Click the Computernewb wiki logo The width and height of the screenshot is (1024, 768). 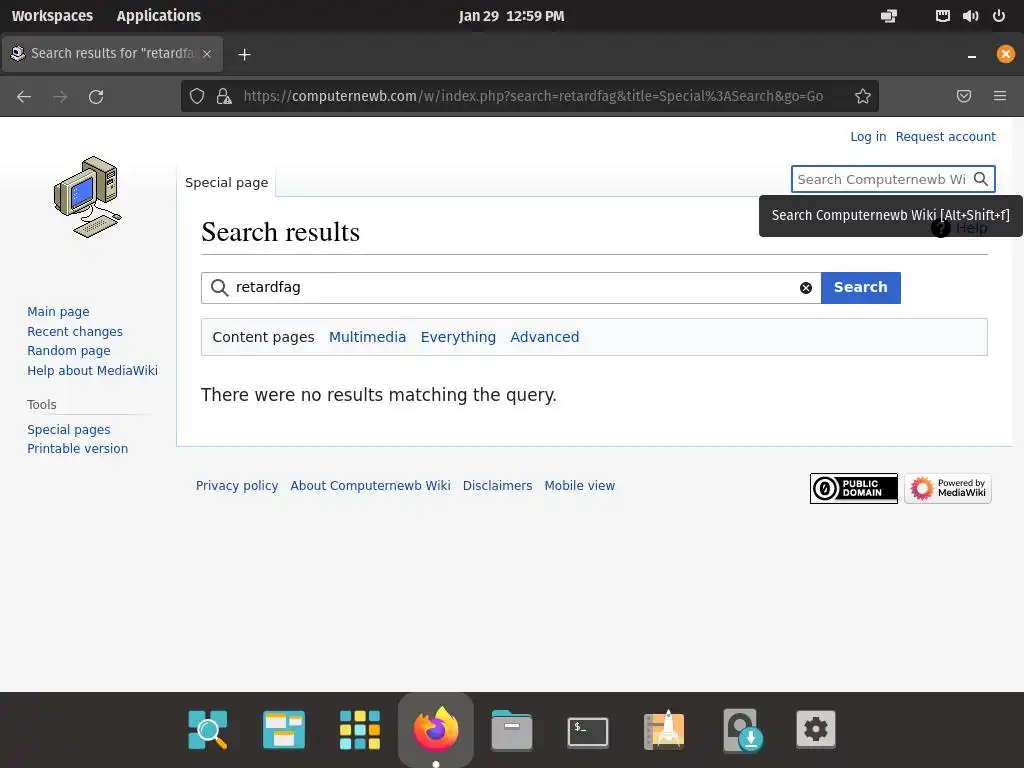[88, 197]
